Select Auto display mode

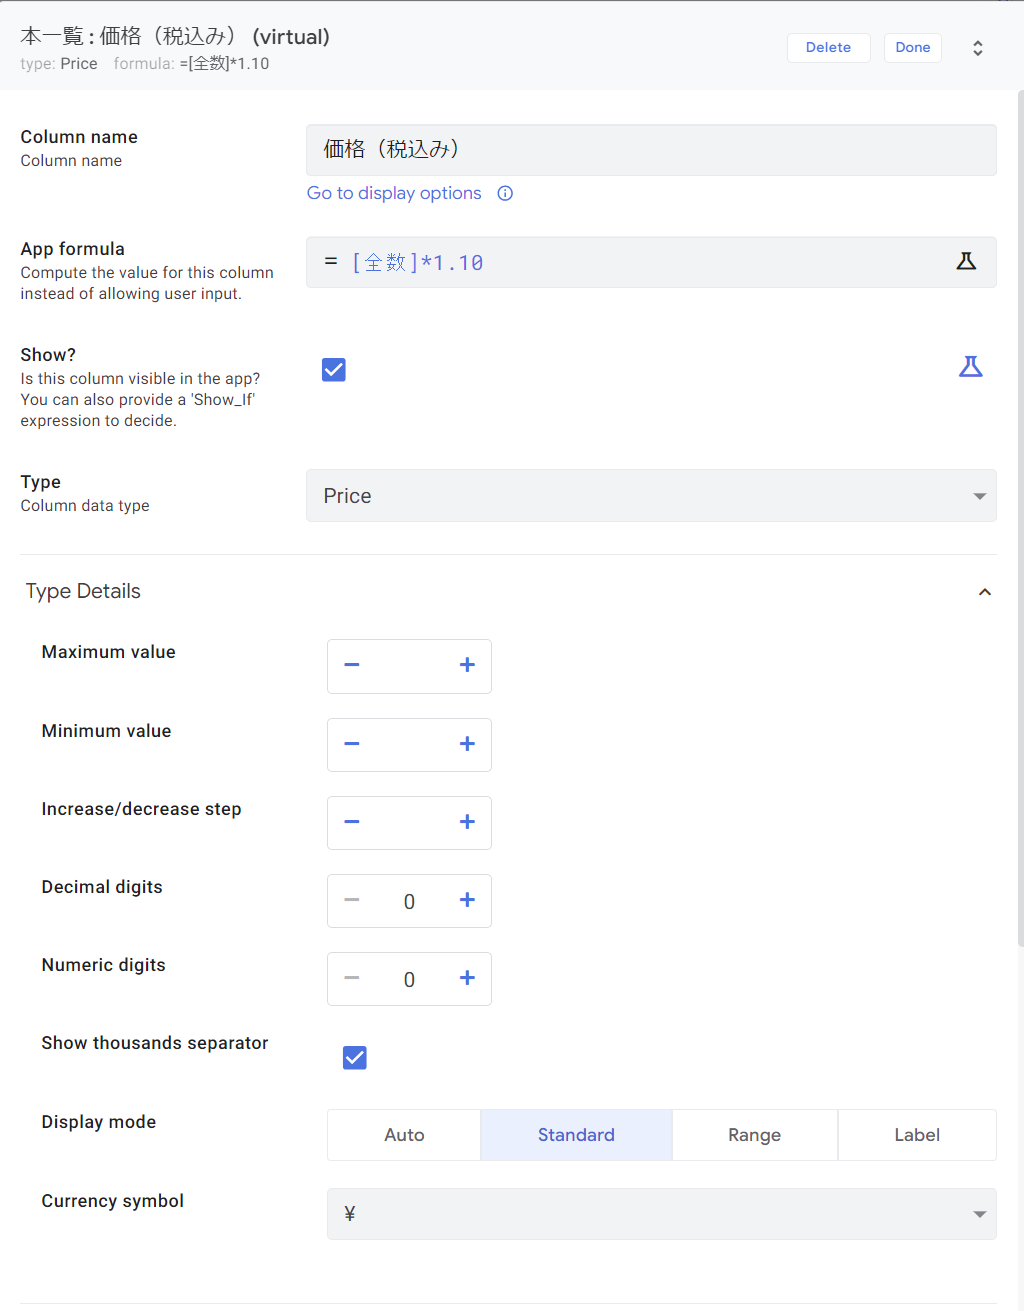pos(404,1135)
